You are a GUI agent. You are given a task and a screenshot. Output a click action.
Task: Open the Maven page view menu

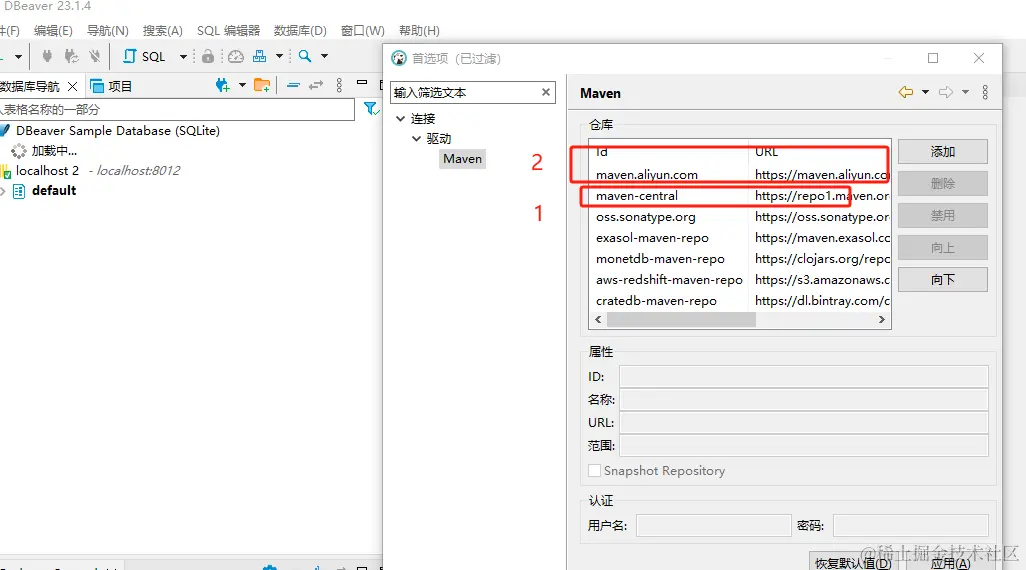(985, 92)
